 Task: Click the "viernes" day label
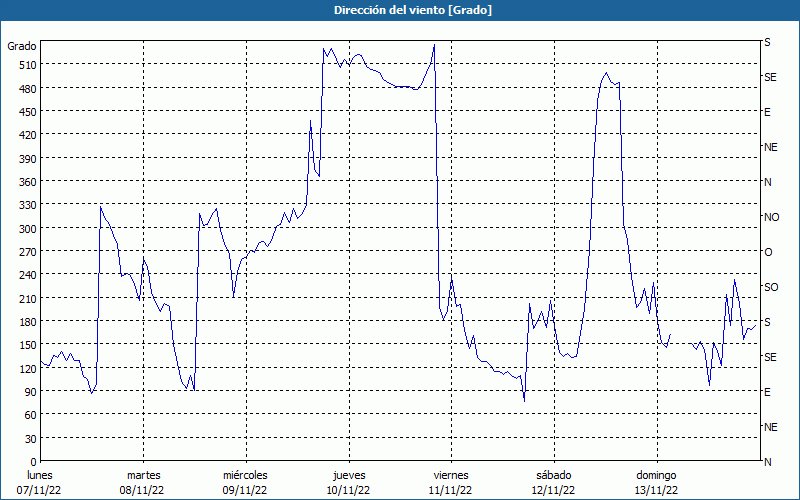tap(451, 475)
